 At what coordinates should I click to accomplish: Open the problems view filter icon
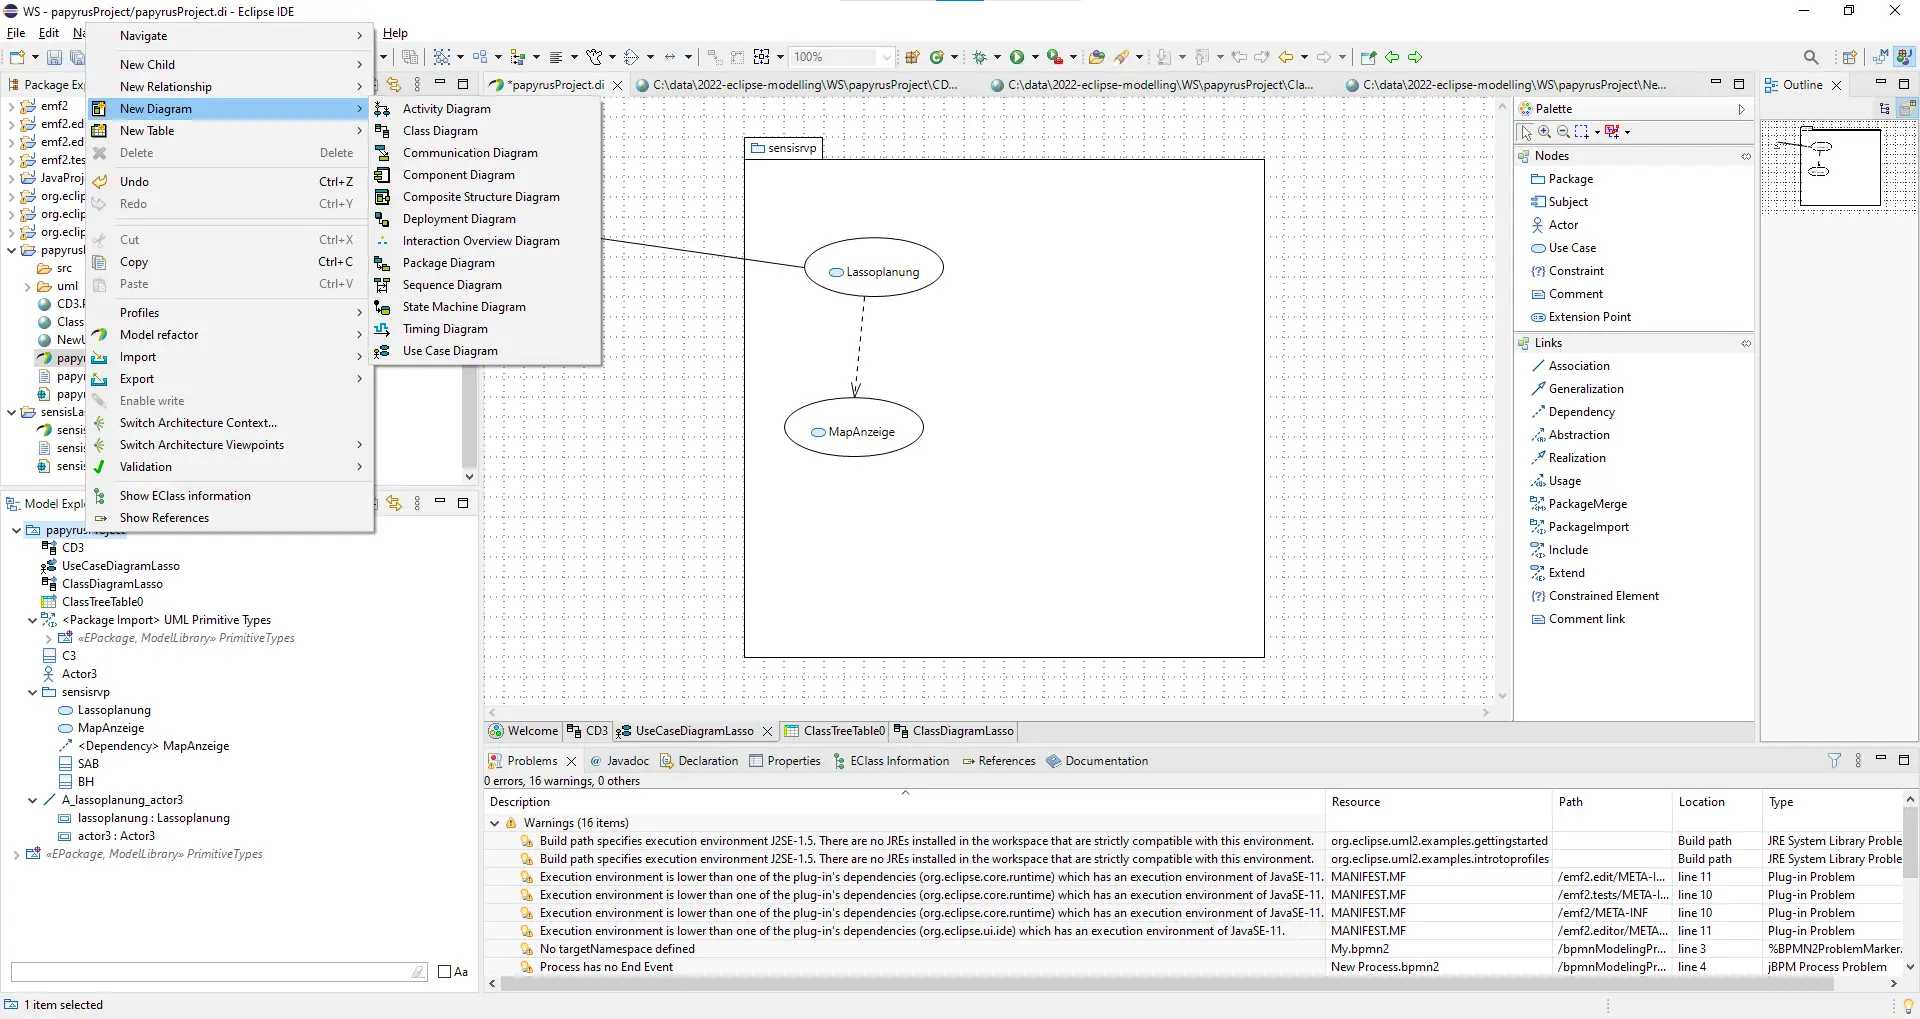[x=1834, y=761]
